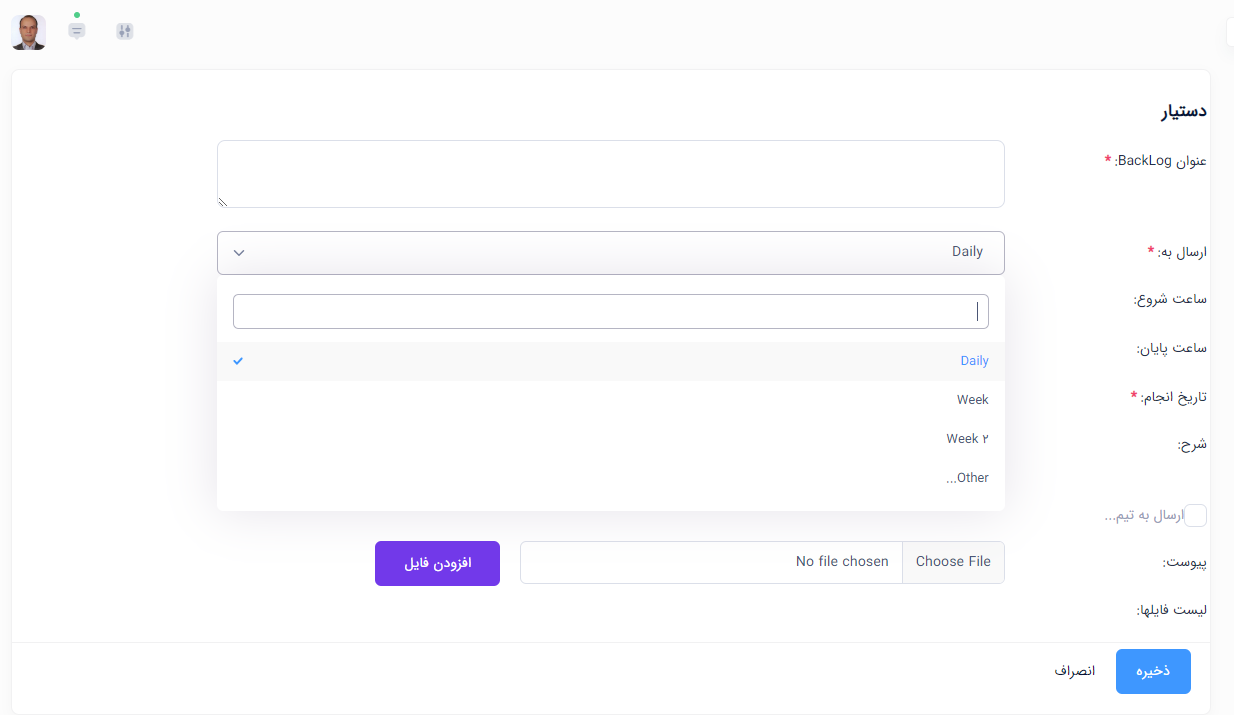Click the No file chosen field
The height and width of the screenshot is (715, 1234).
(x=712, y=562)
